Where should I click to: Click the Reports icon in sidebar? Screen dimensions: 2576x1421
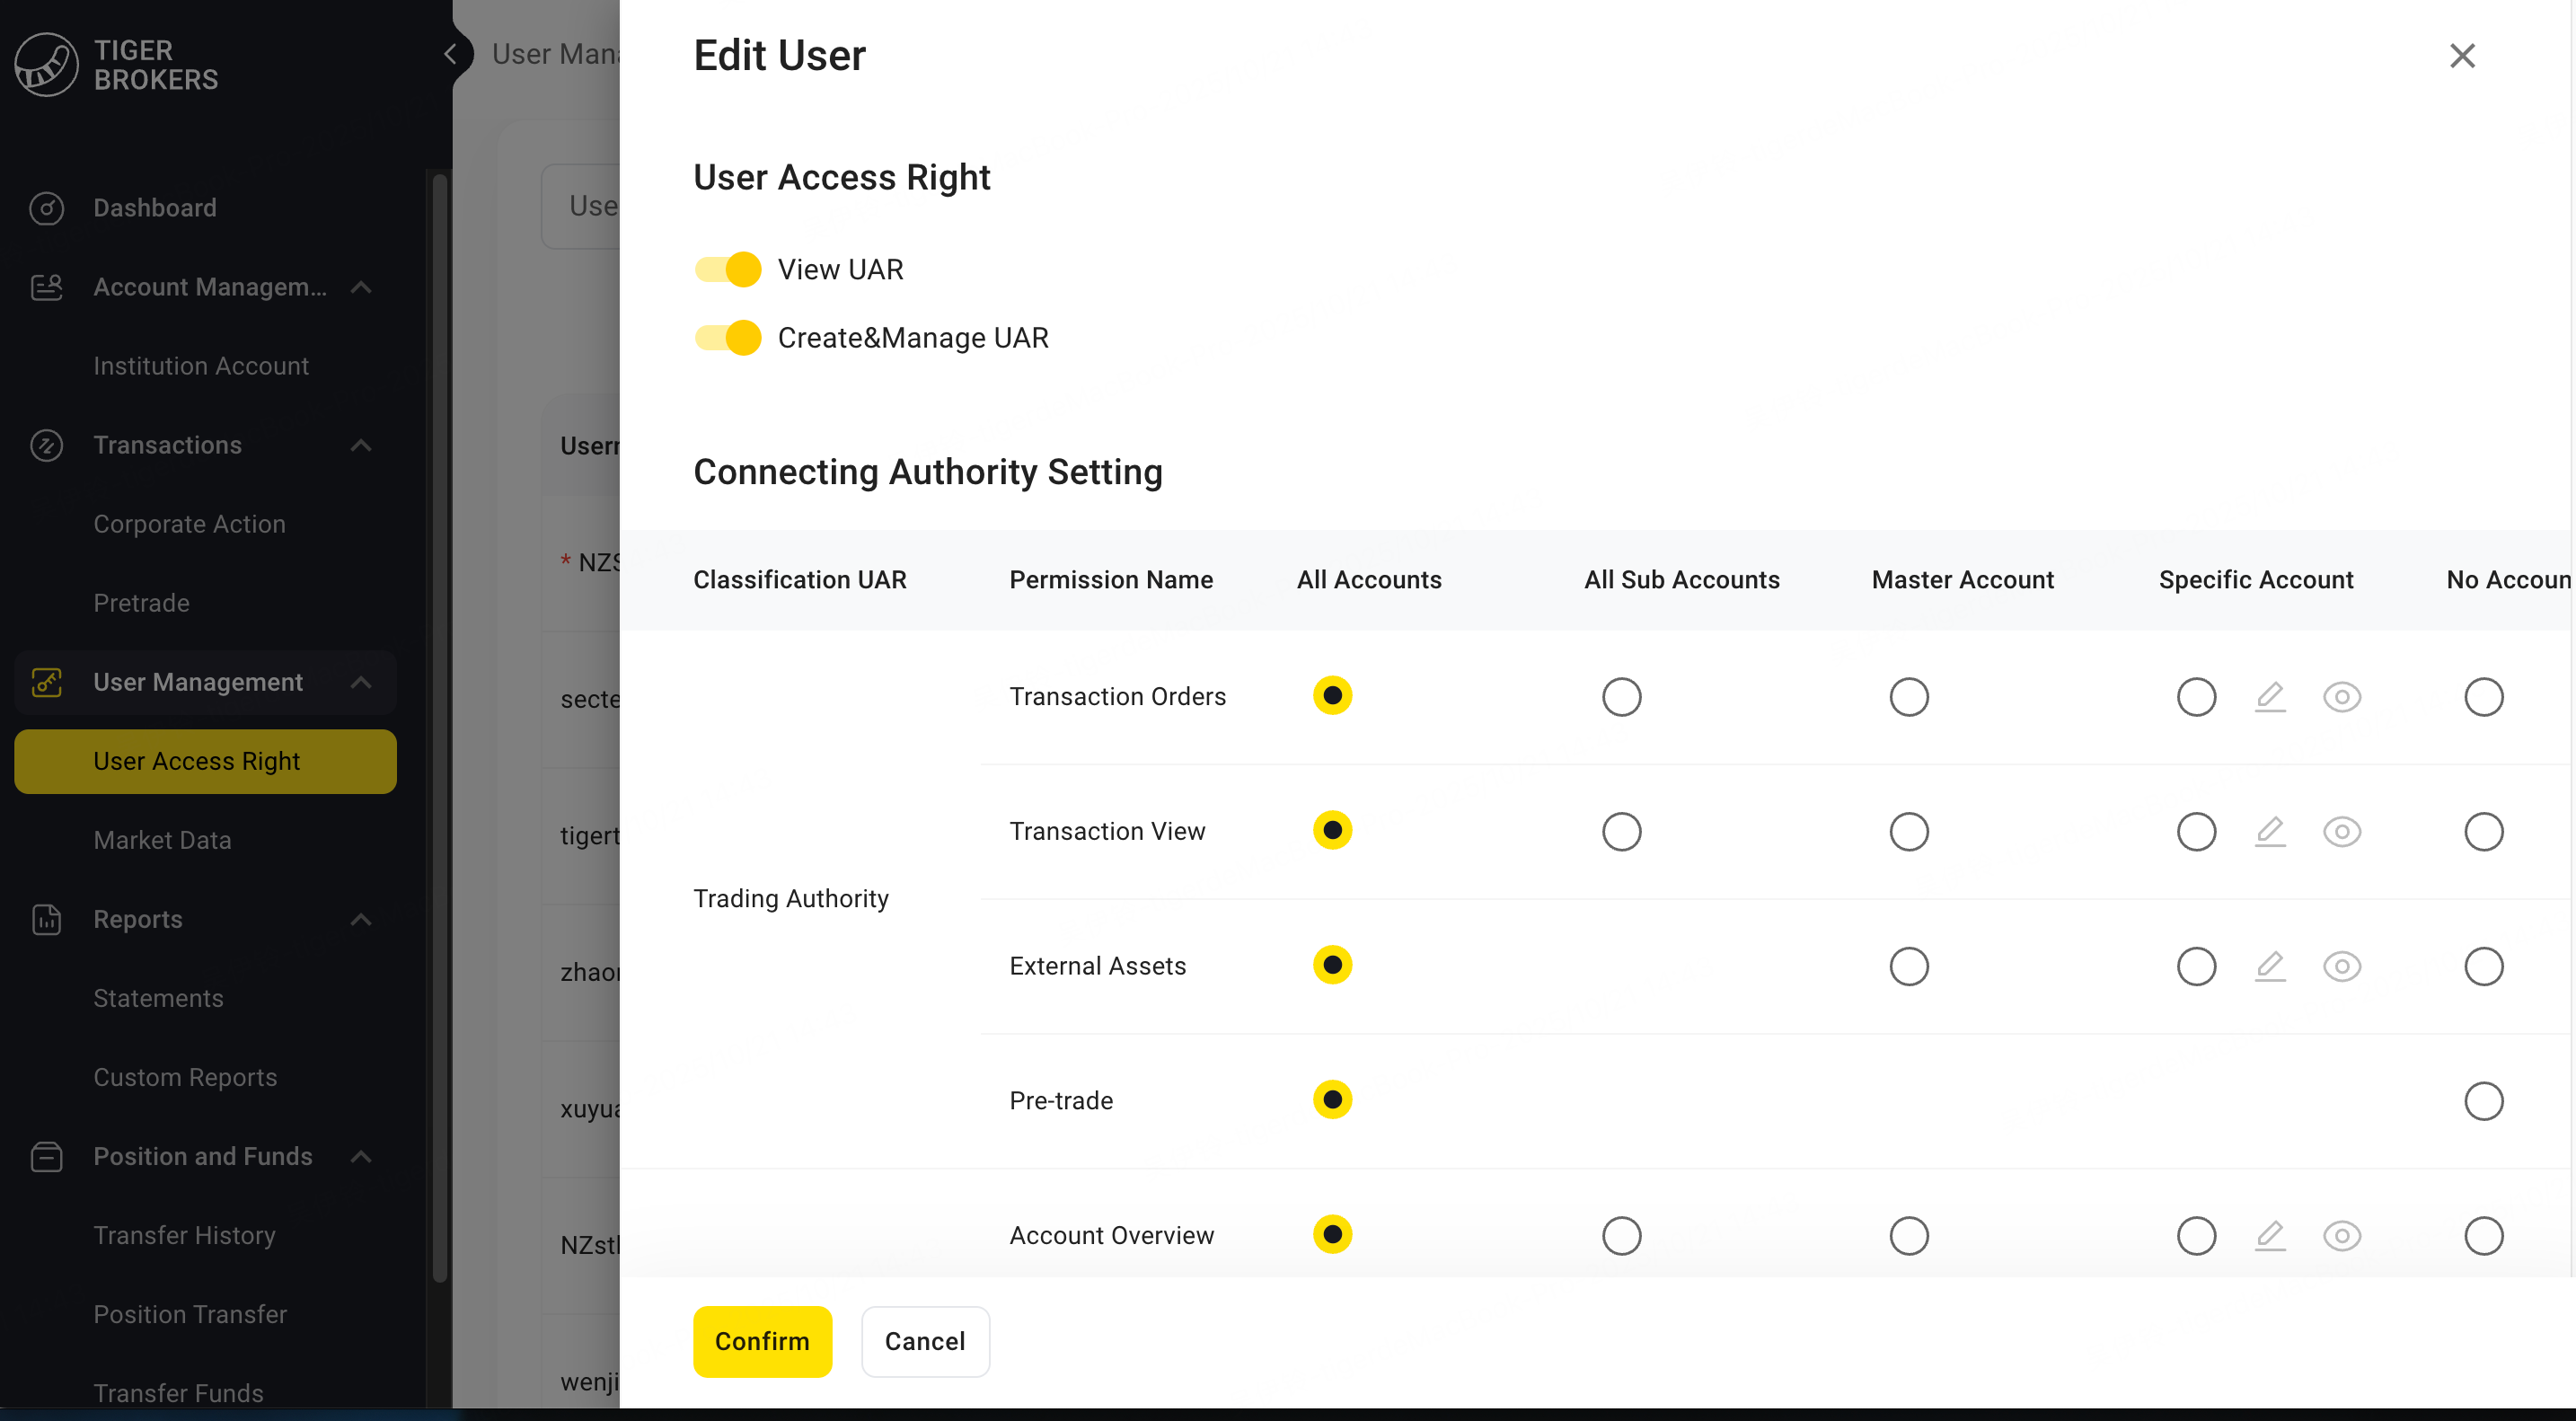click(46, 919)
